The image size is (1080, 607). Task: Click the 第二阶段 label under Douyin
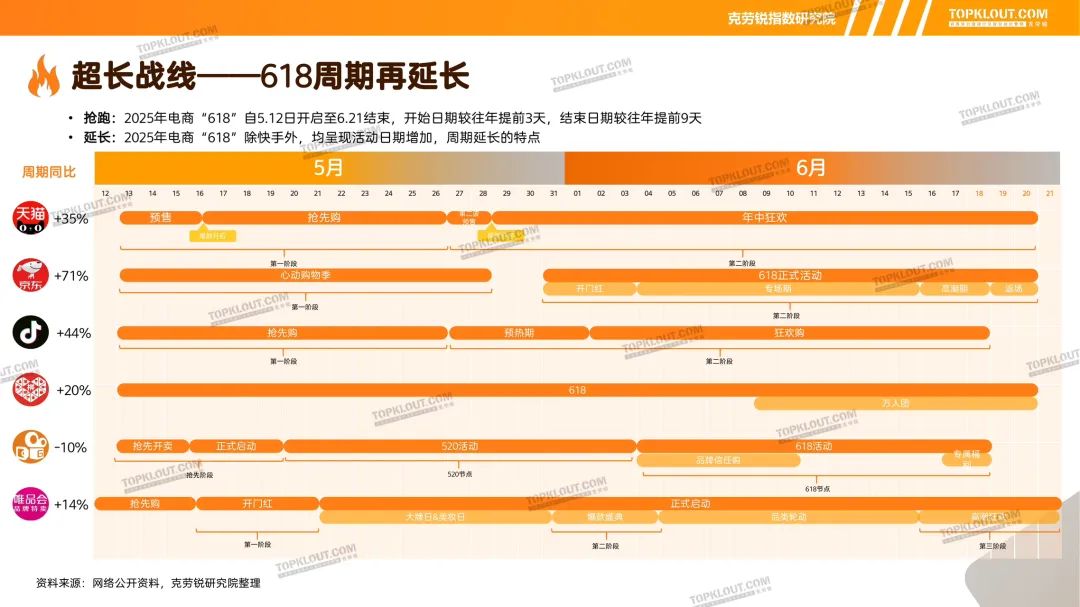point(719,361)
